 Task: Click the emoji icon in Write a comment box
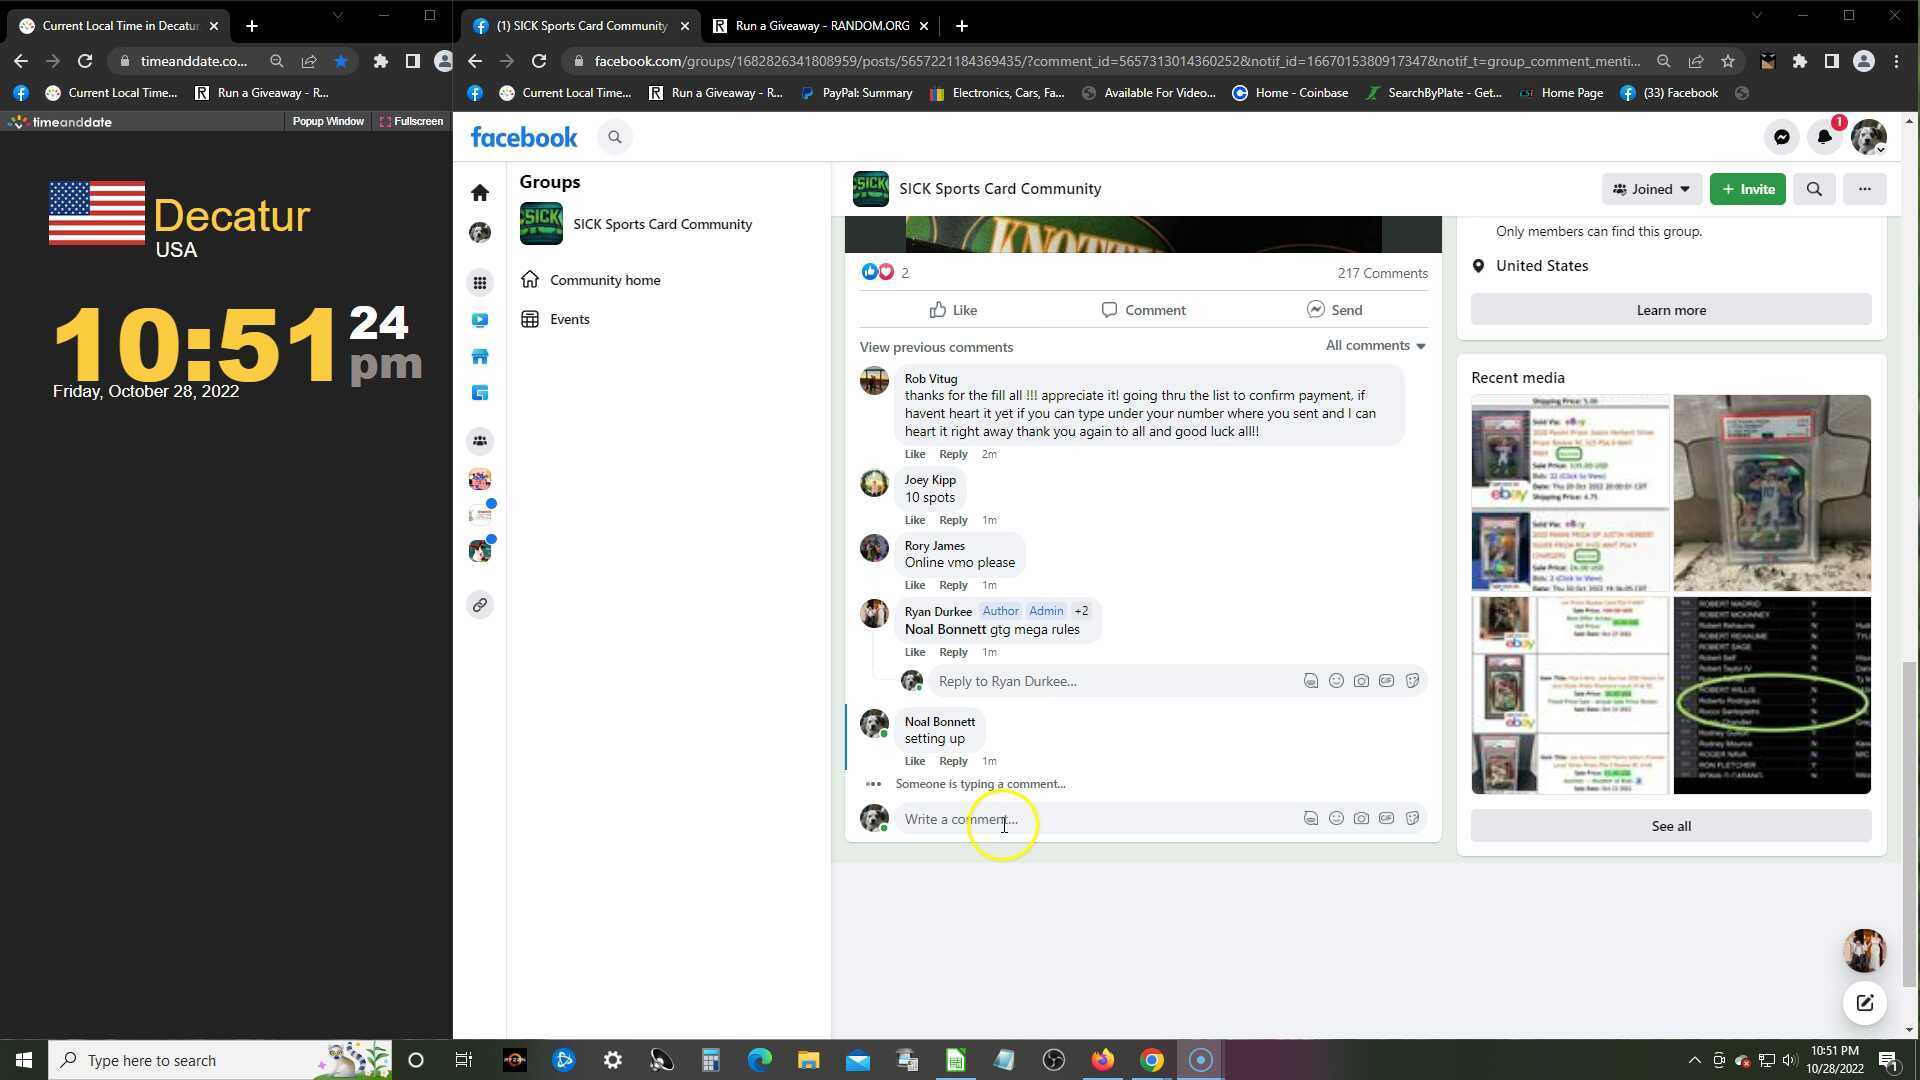(1336, 819)
